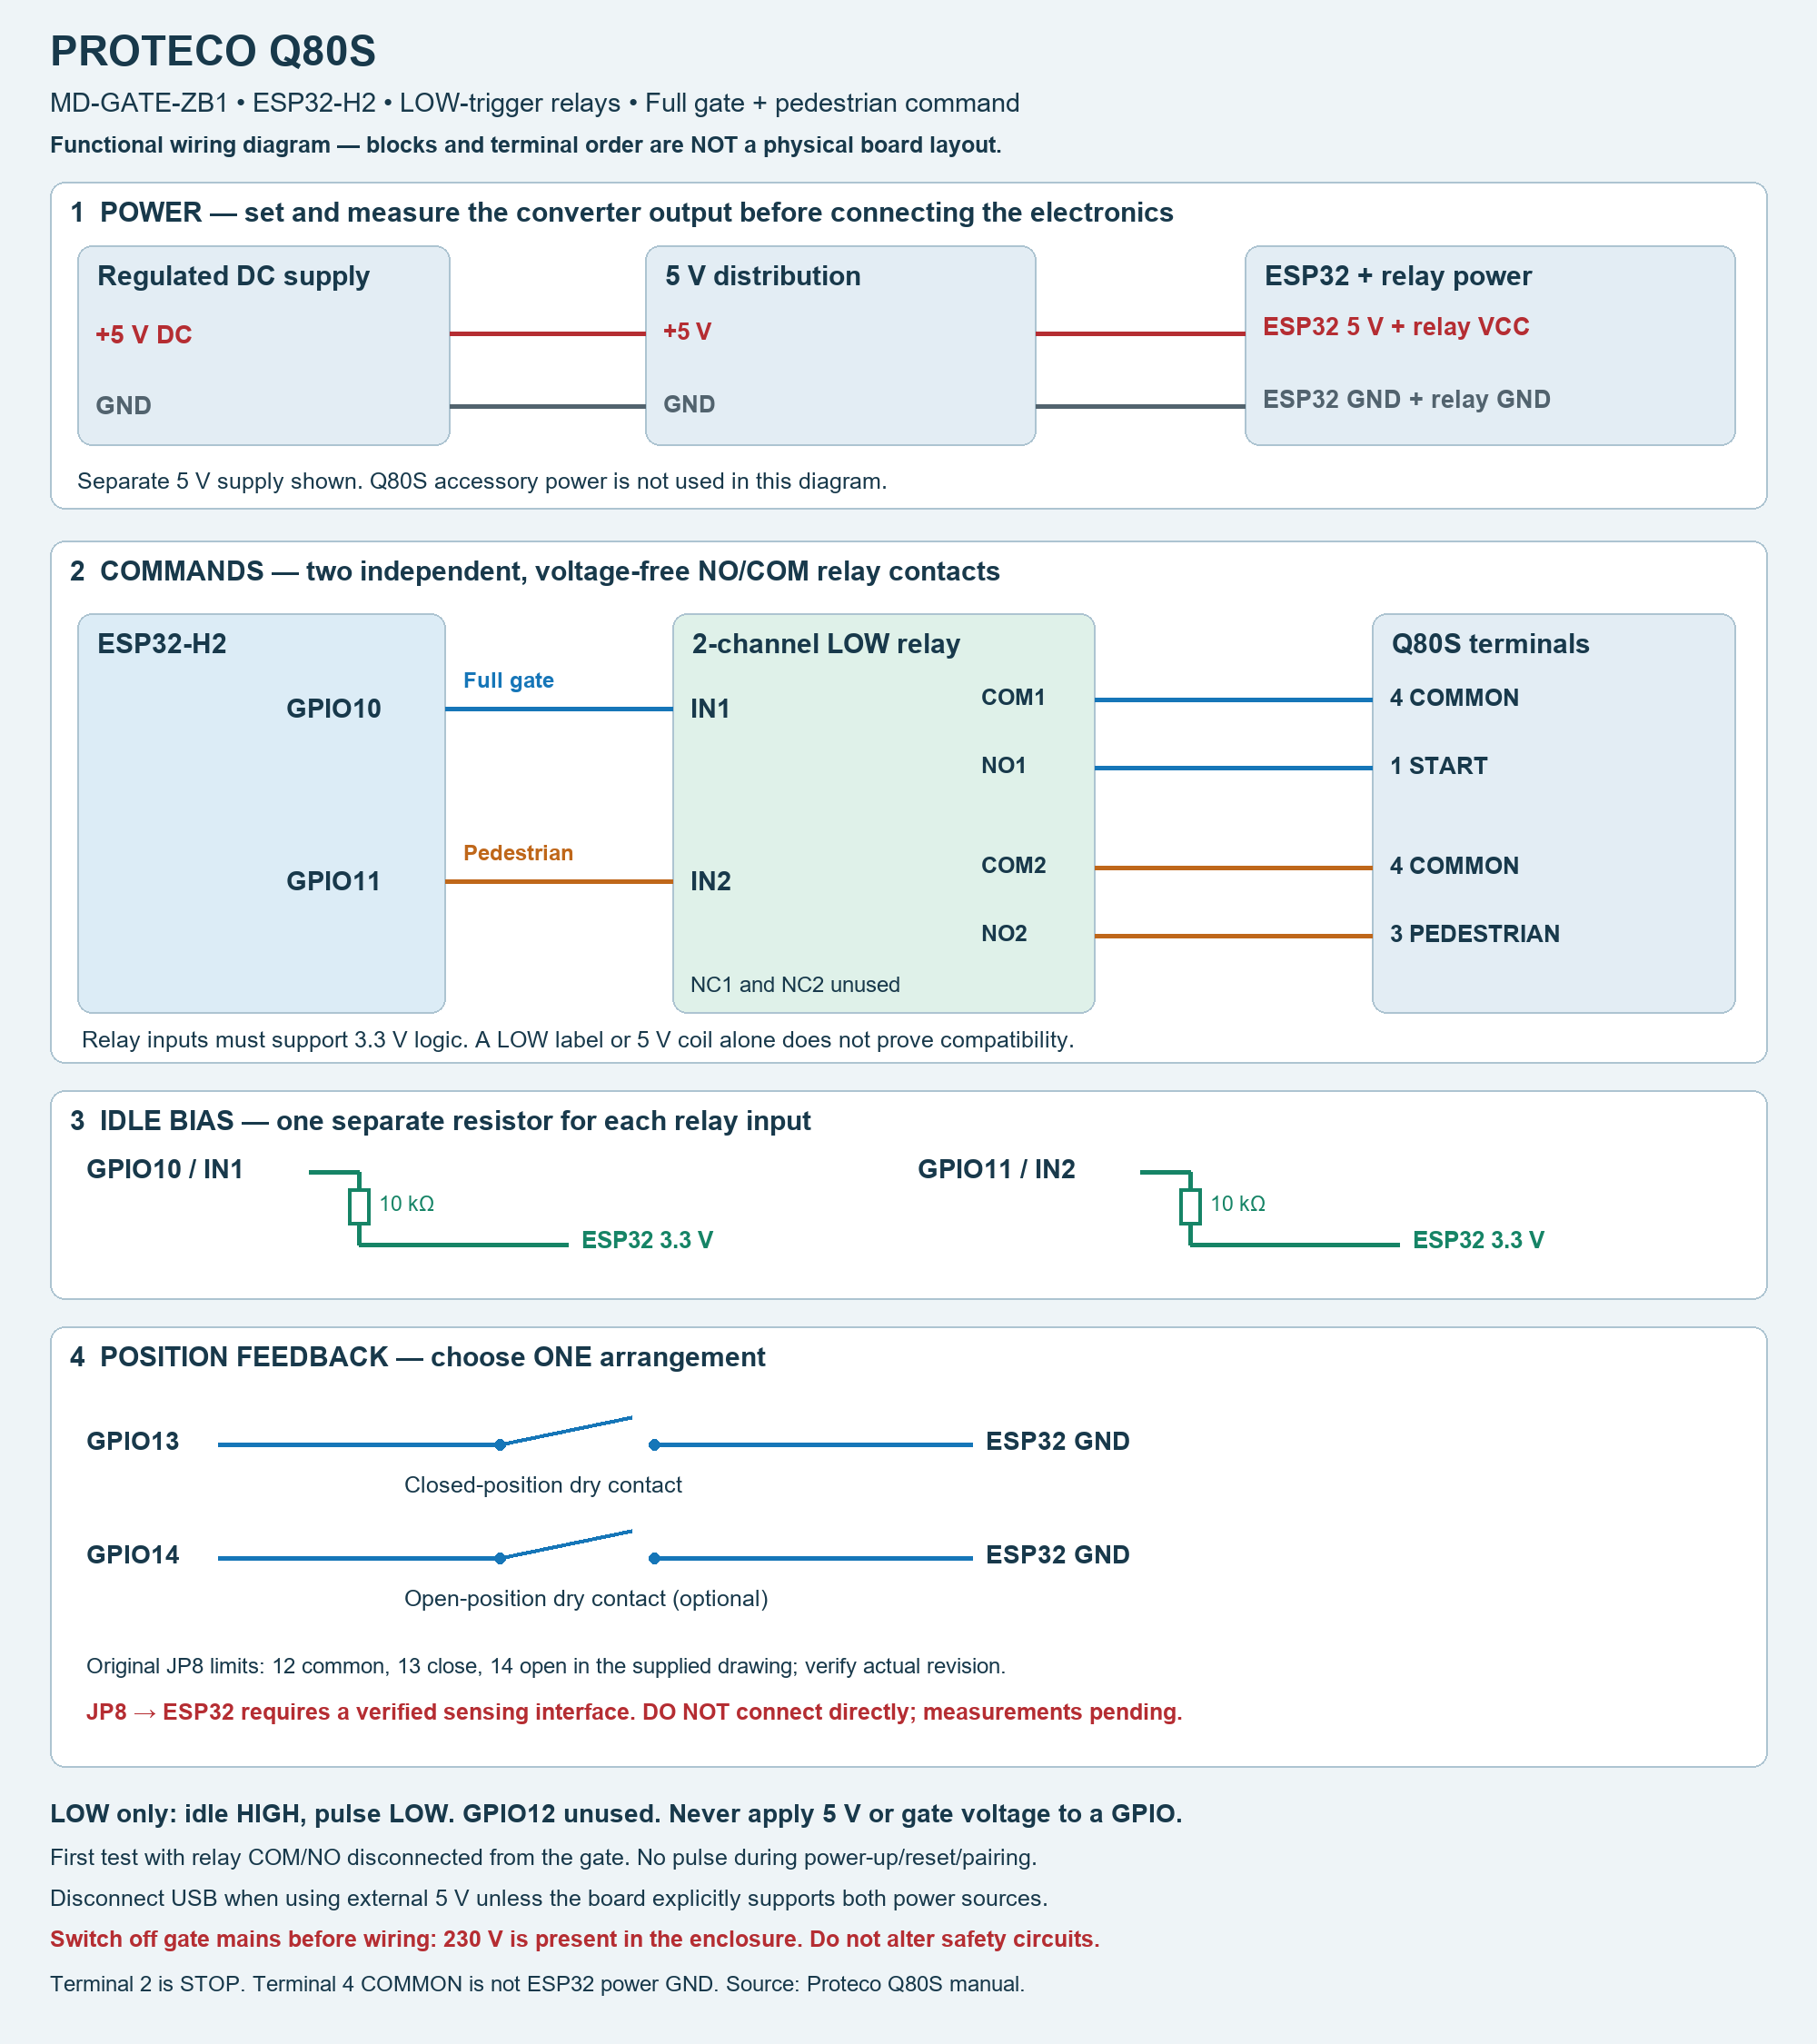Click "ESP32 GND" on the GPIO13 line
The width and height of the screenshot is (1817, 2044).
pos(1058,1442)
